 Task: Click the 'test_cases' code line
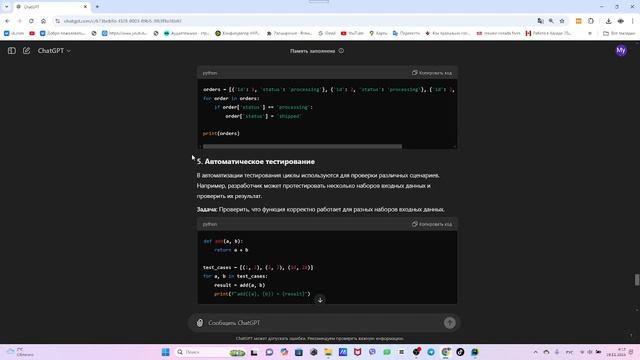tap(258, 267)
